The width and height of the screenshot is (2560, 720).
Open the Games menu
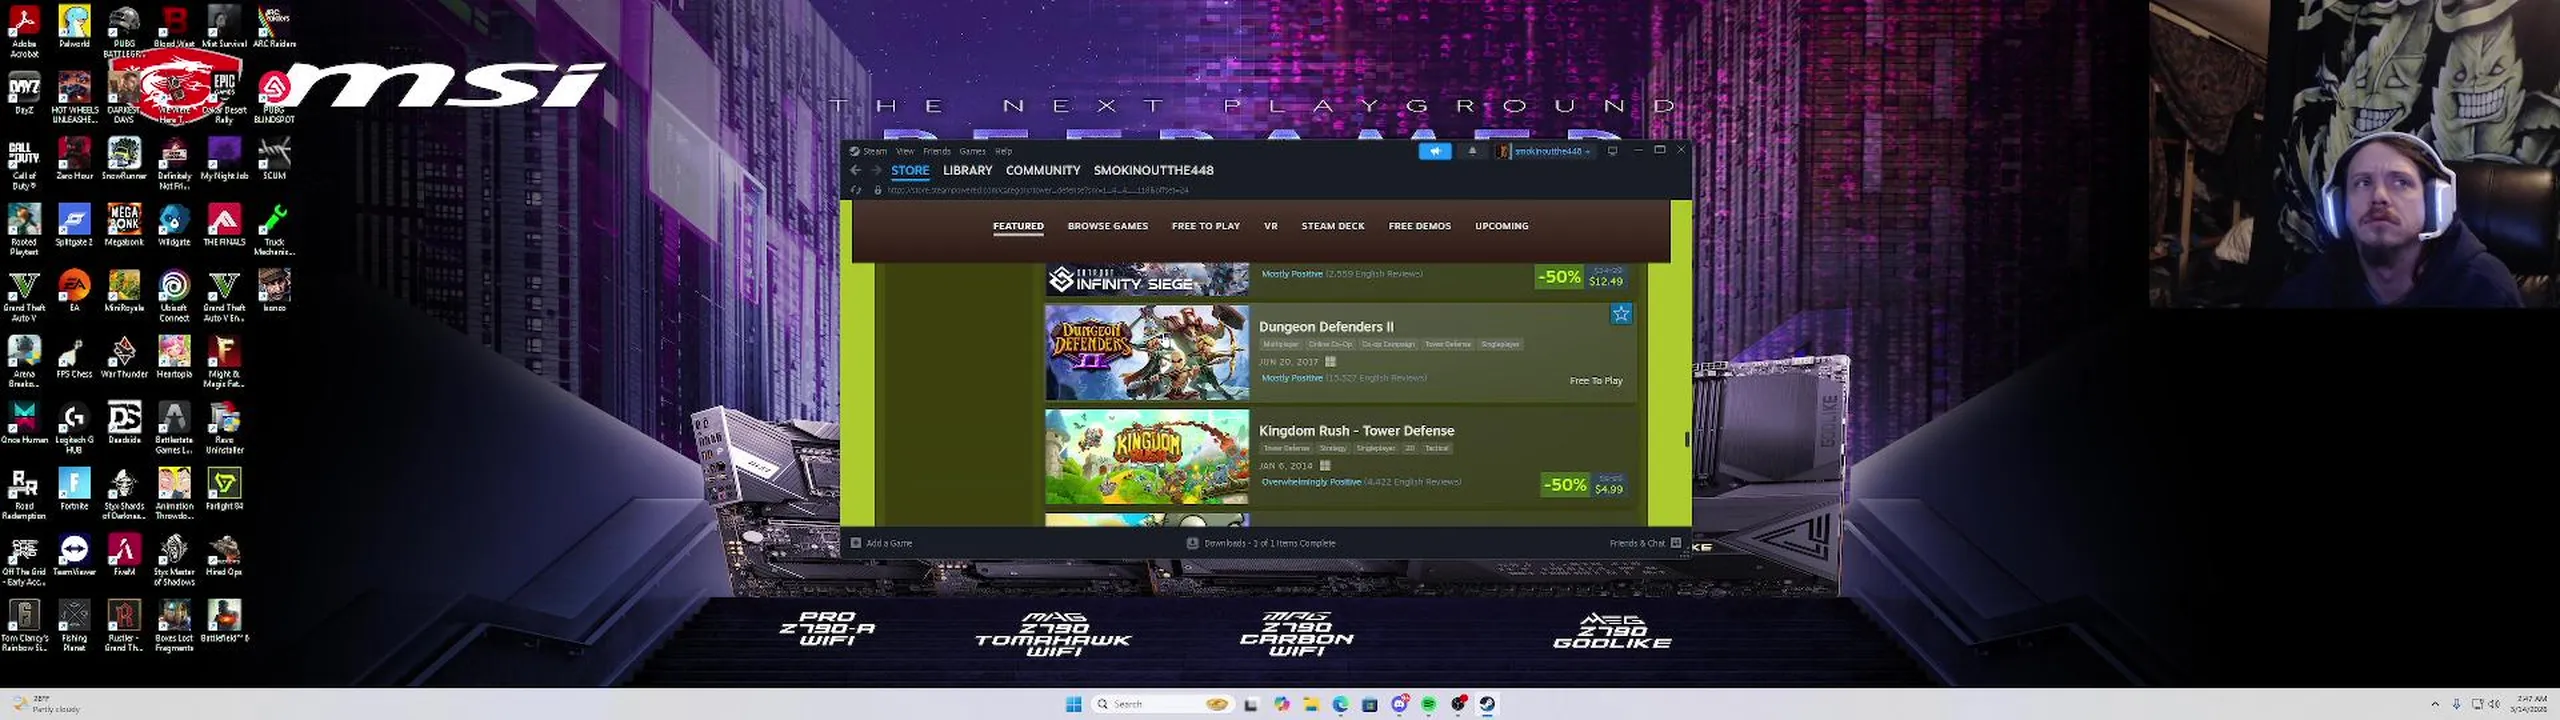pyautogui.click(x=972, y=151)
